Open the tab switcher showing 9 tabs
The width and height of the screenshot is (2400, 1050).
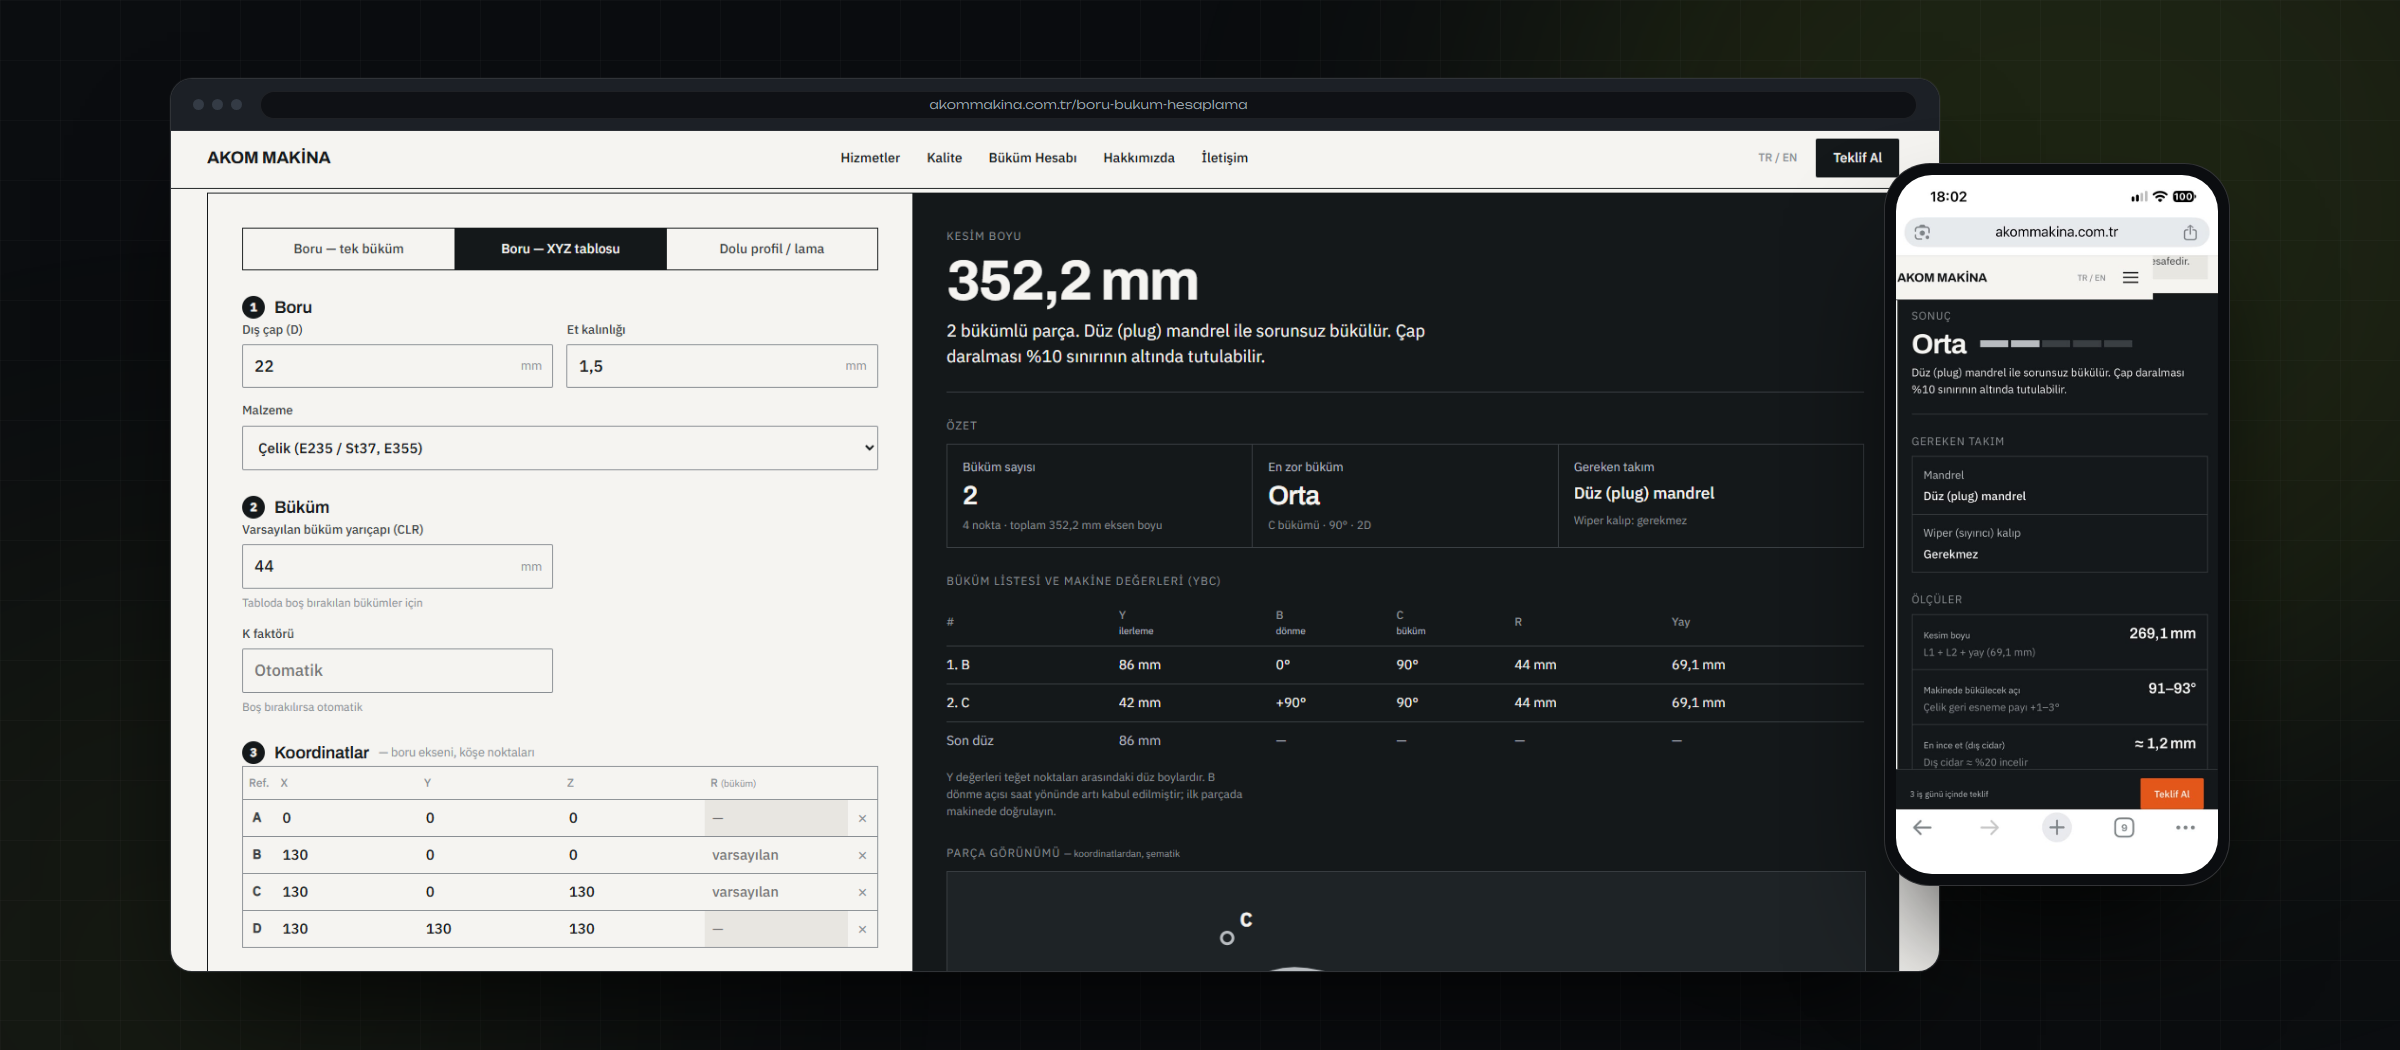[2124, 827]
